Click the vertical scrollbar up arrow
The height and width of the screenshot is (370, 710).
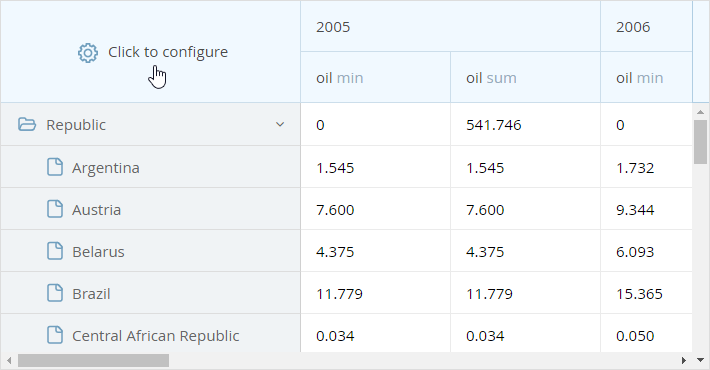(700, 112)
